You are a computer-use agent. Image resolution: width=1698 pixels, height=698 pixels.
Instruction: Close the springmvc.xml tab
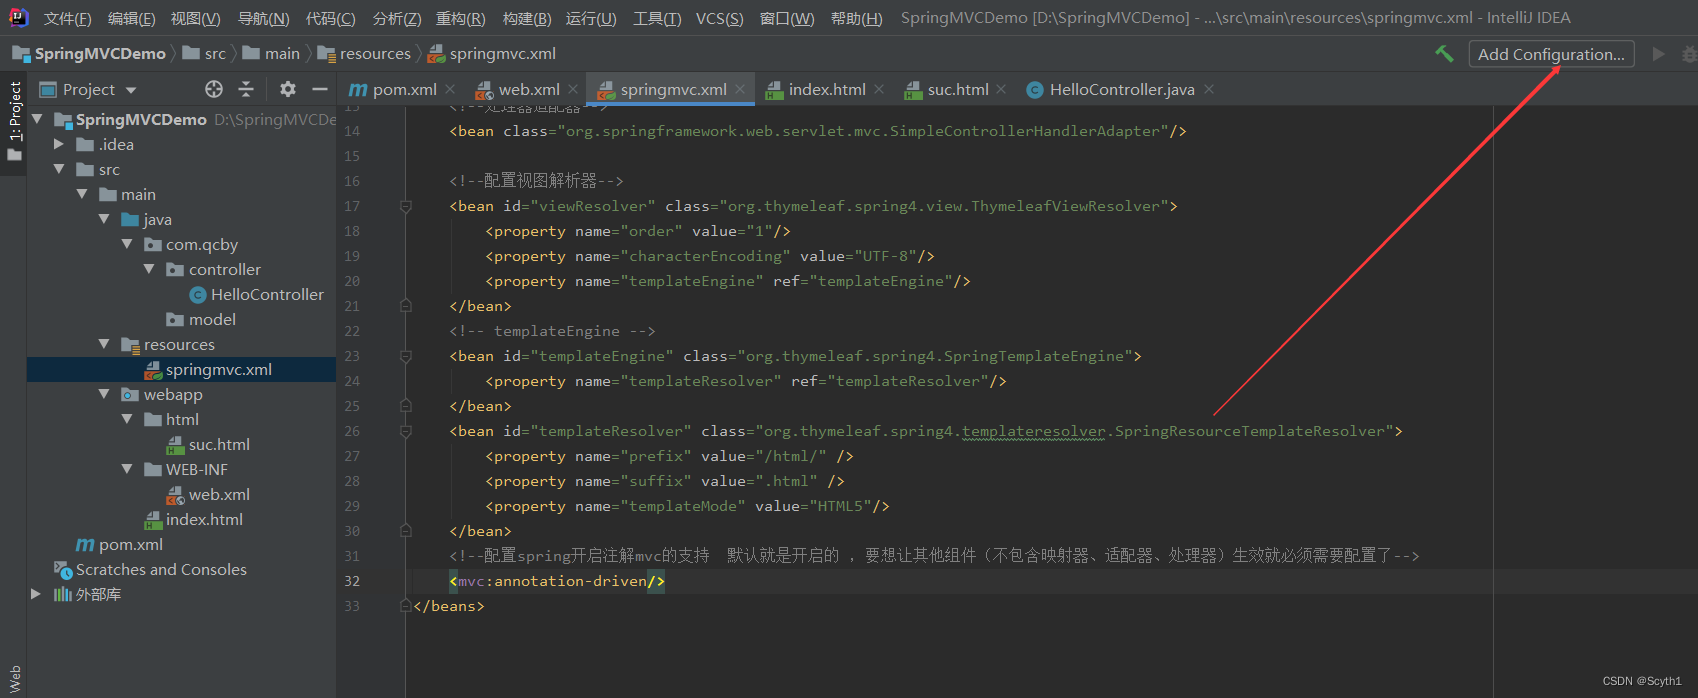(740, 89)
